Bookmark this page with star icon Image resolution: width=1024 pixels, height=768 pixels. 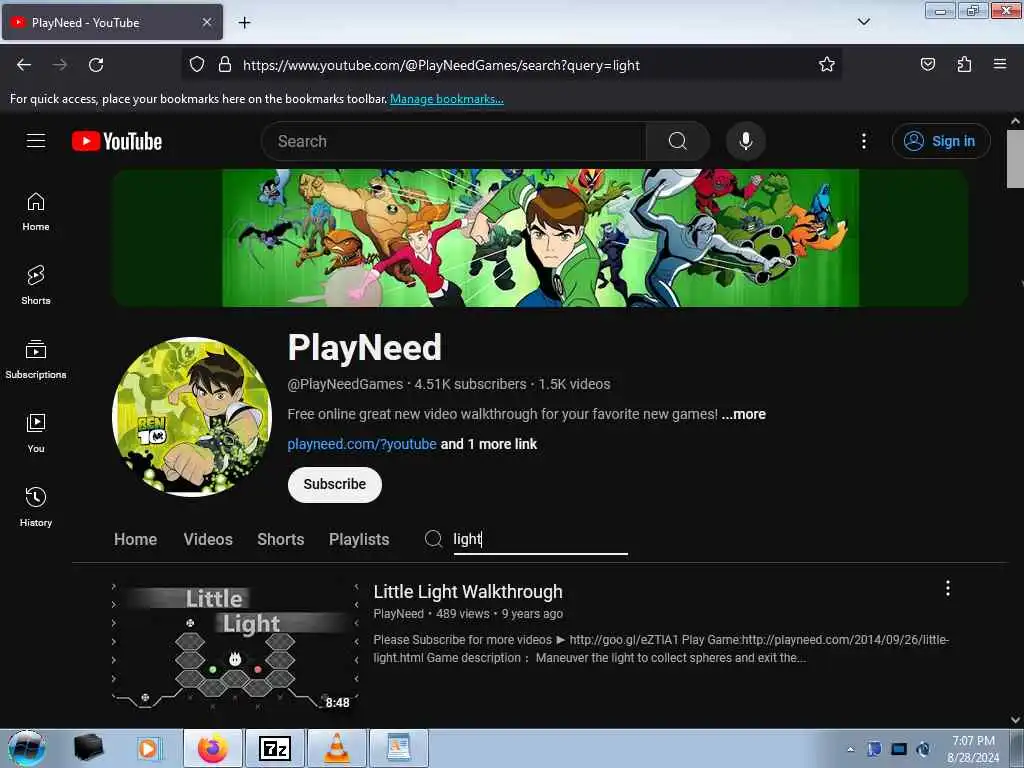pyautogui.click(x=827, y=65)
